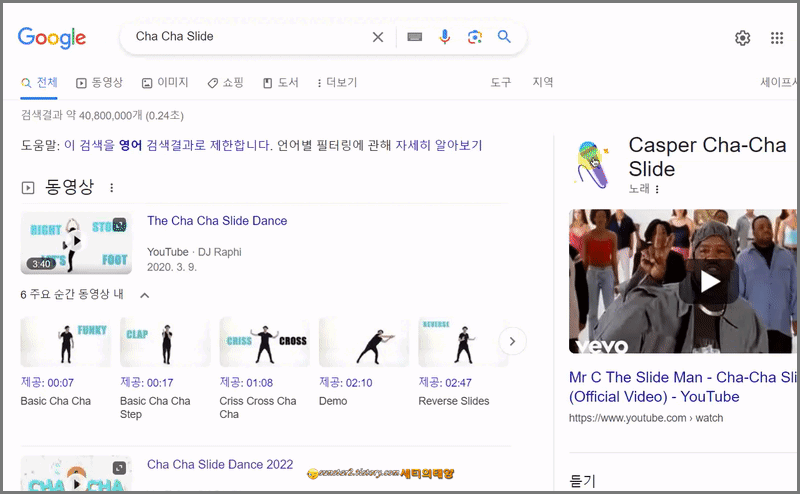The image size is (800, 494).
Task: Select the 전체 tab
Action: click(x=39, y=83)
